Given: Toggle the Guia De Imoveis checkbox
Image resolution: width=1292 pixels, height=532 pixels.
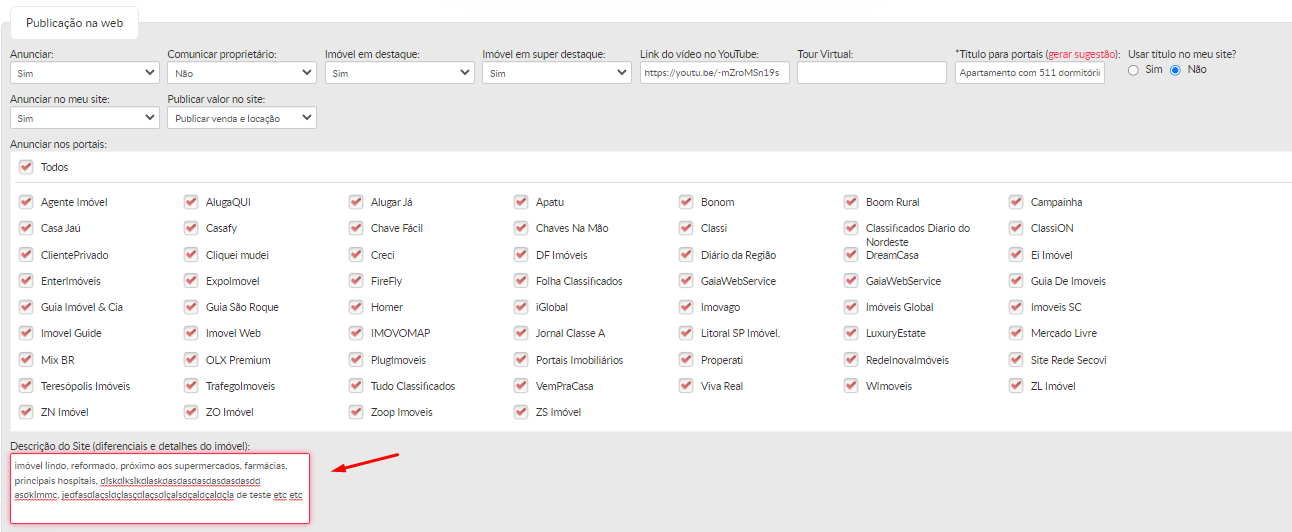Looking at the screenshot, I should coord(1016,281).
